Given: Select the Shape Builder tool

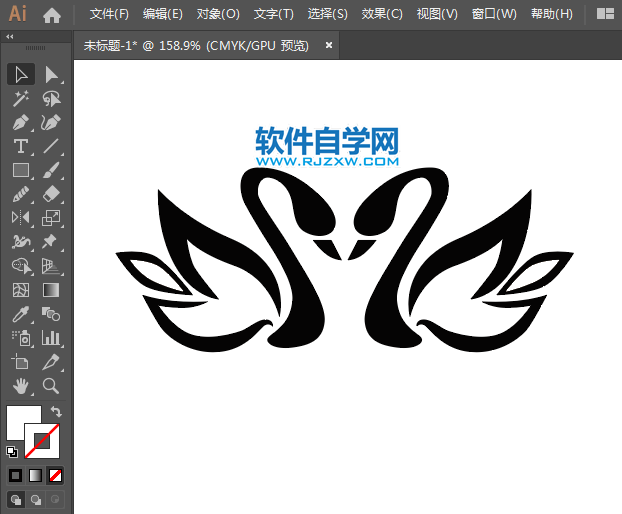Looking at the screenshot, I should (x=21, y=266).
